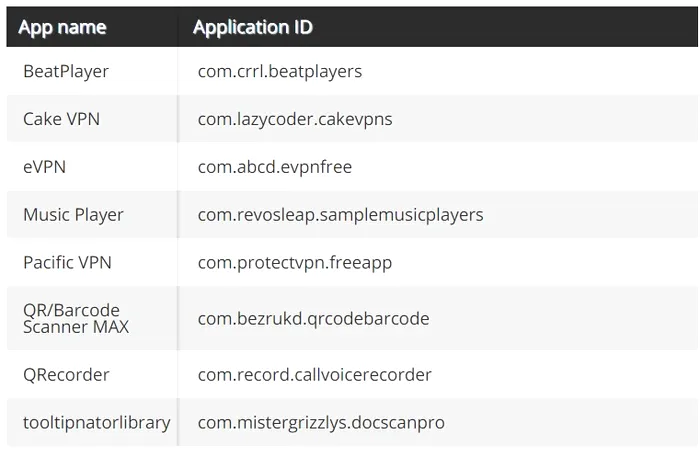The height and width of the screenshot is (457, 700).
Task: Click the com.crrl.beatplayers application ID
Action: click(x=280, y=71)
